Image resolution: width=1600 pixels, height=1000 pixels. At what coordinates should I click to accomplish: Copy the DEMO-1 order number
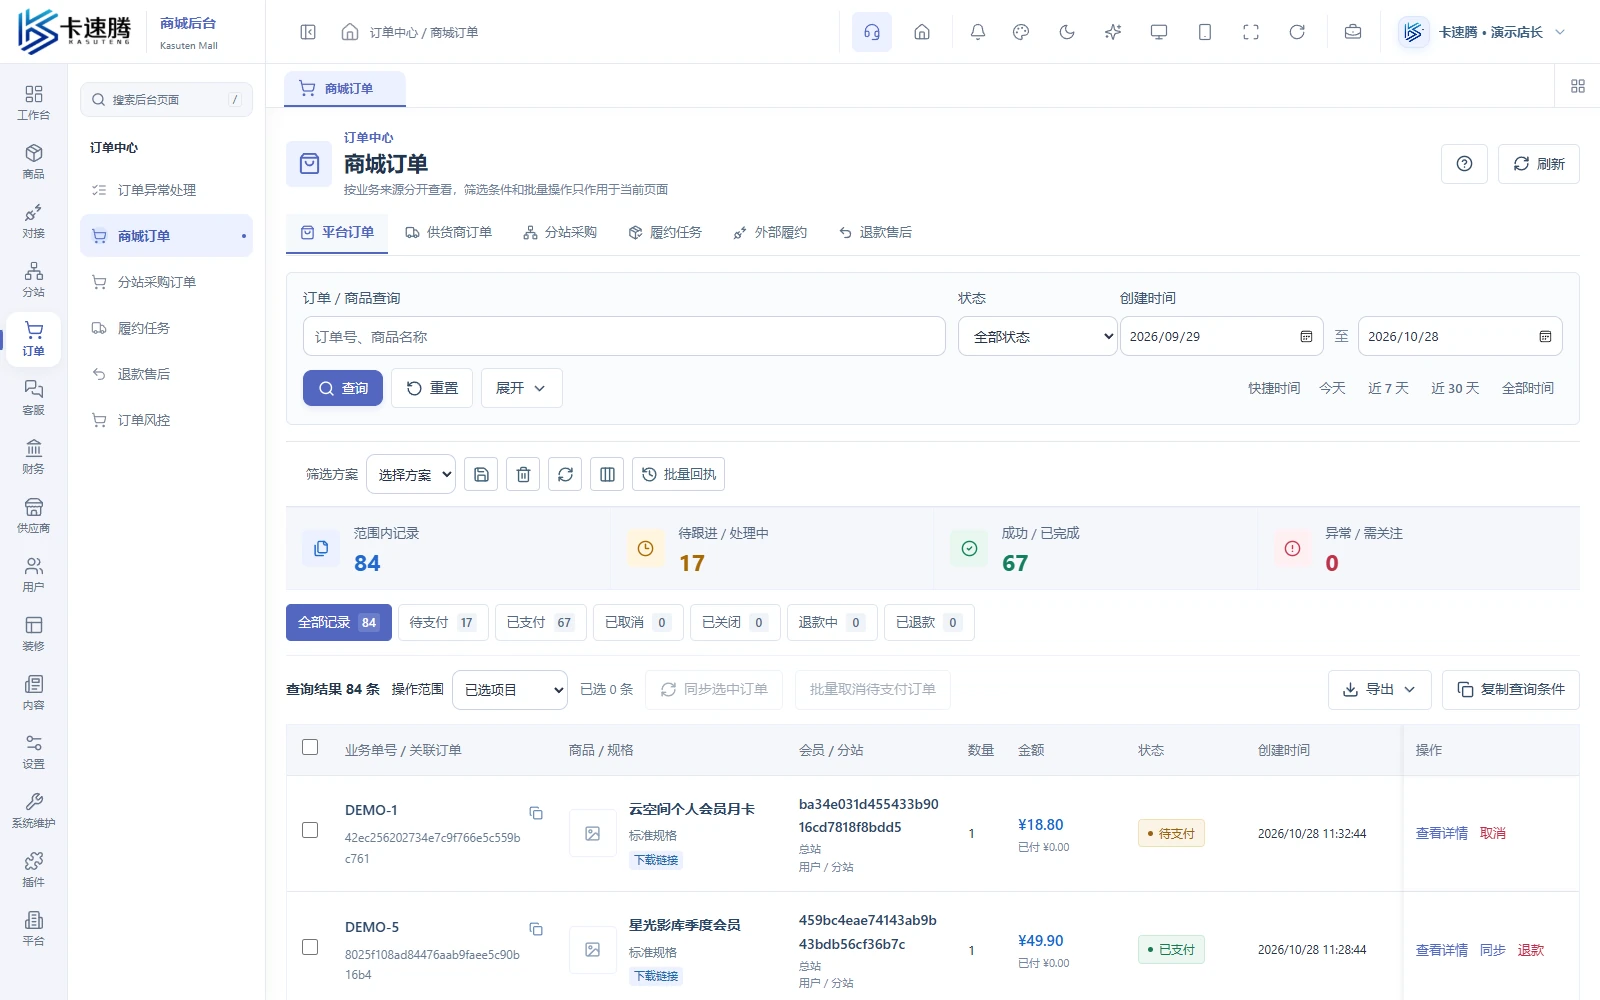coord(536,813)
